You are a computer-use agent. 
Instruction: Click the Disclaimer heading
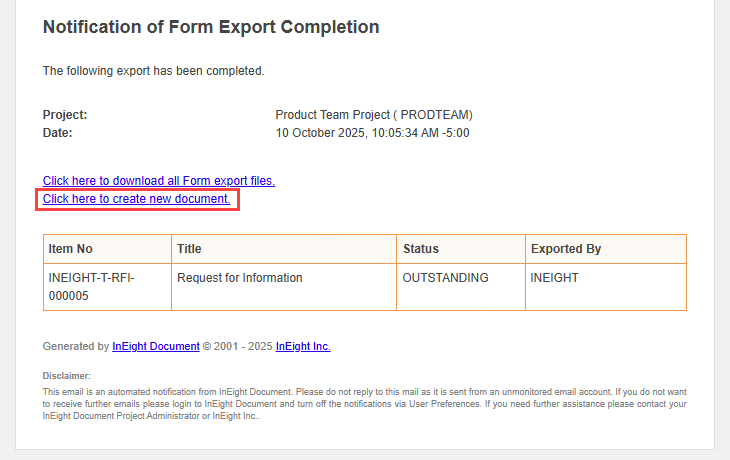point(67,376)
